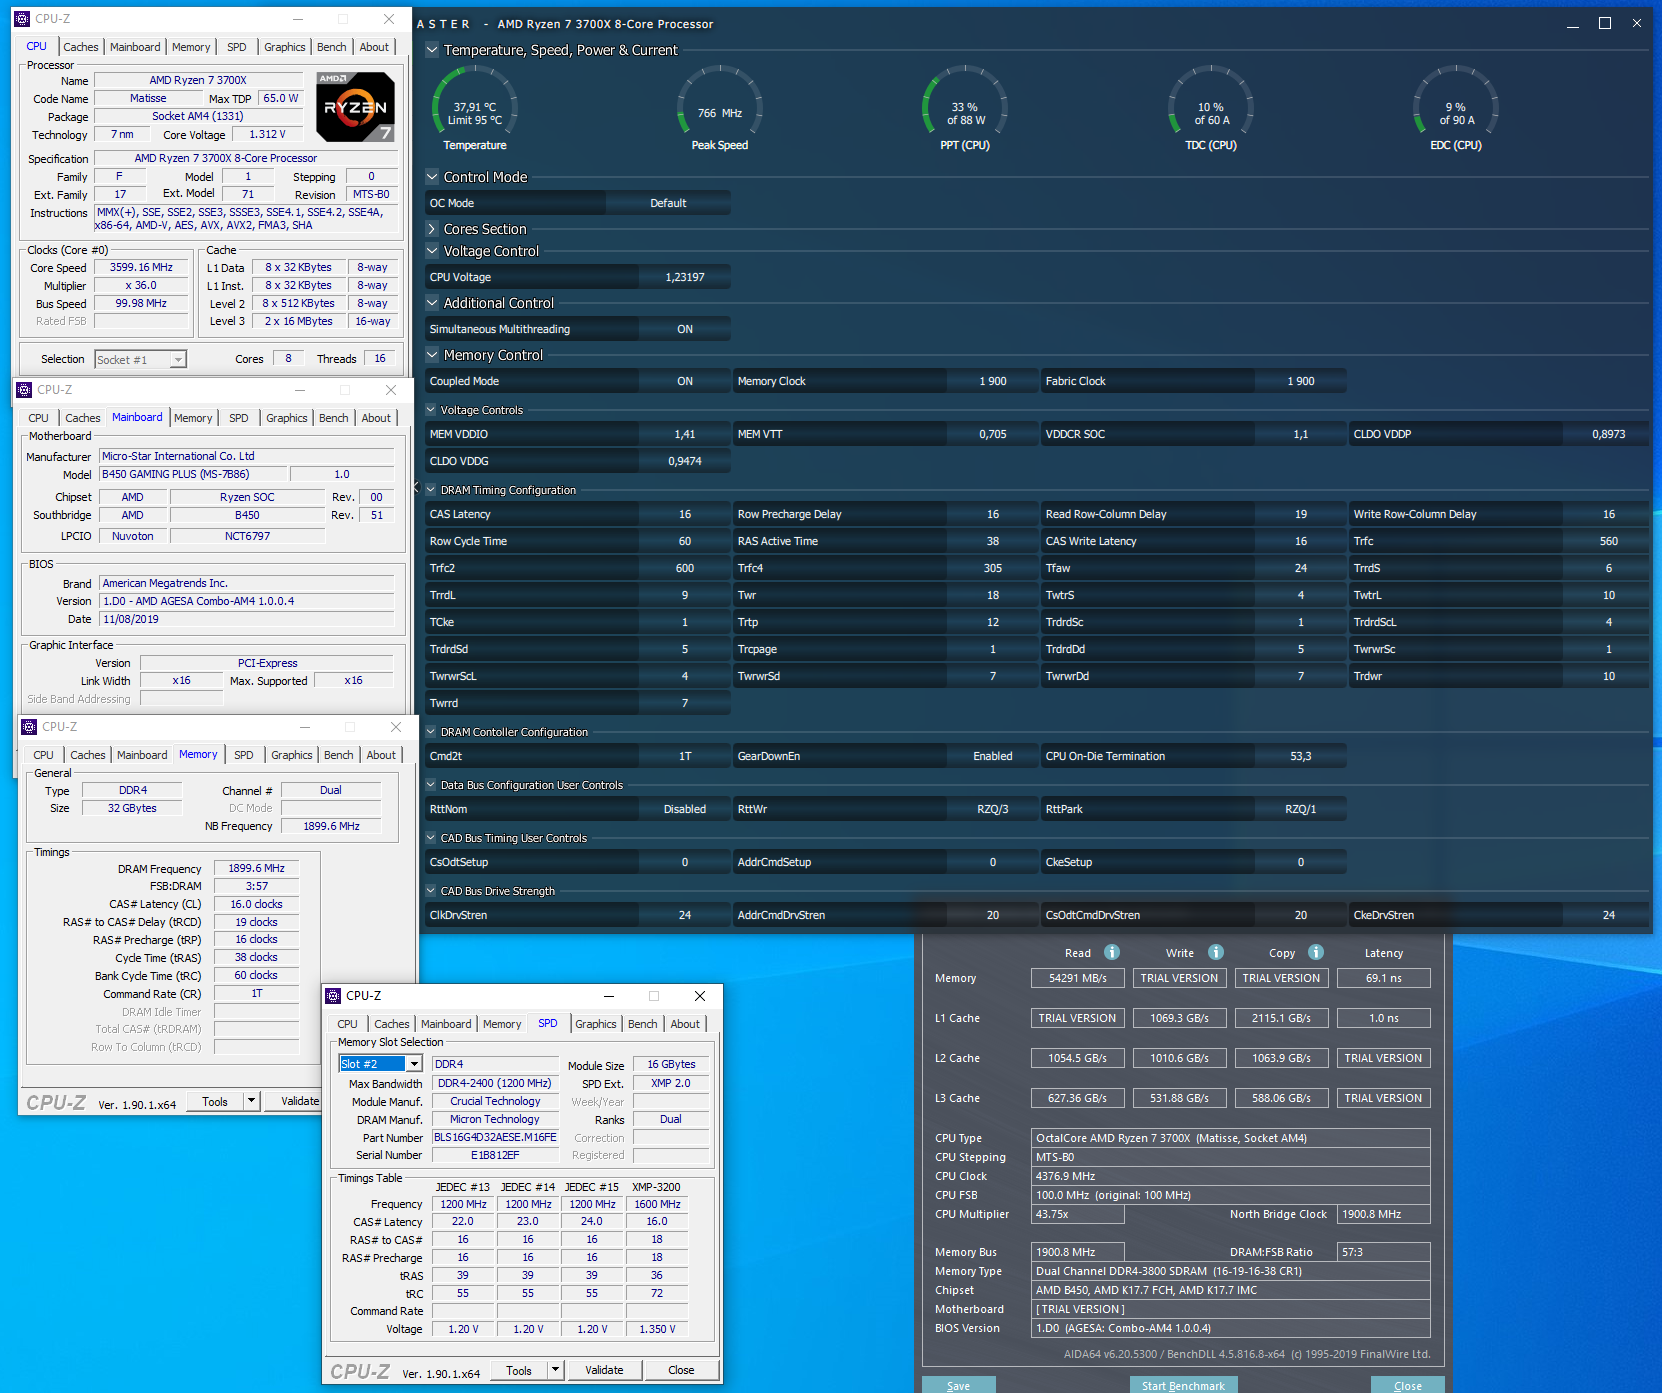The image size is (1662, 1393).
Task: Click the TDC (CPU) gauge
Action: tap(1211, 108)
